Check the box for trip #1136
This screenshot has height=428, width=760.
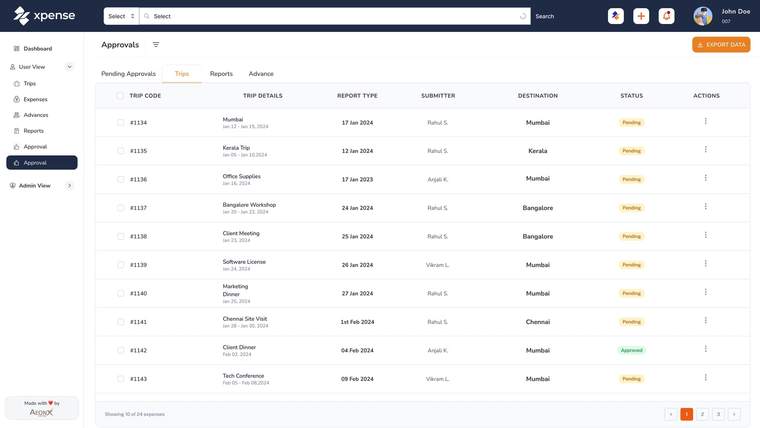[x=120, y=179]
